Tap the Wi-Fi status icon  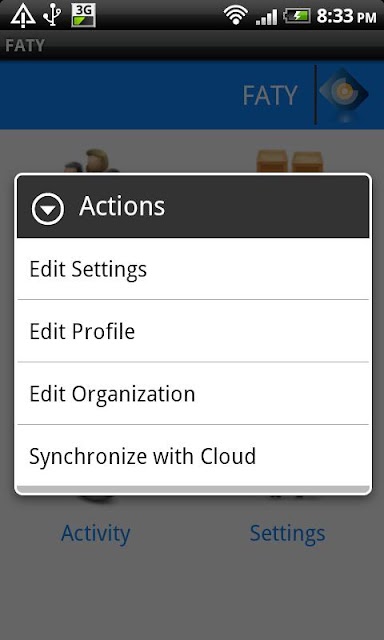pyautogui.click(x=235, y=16)
